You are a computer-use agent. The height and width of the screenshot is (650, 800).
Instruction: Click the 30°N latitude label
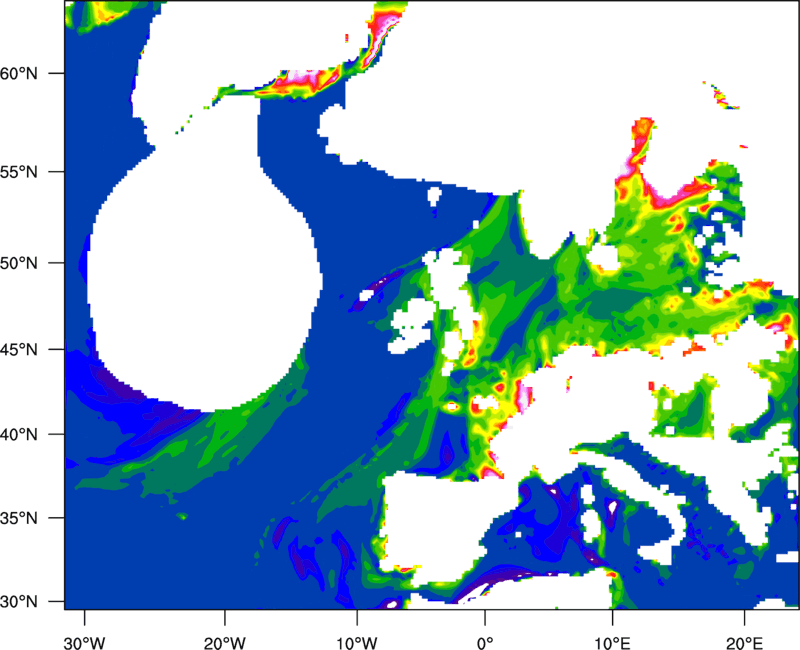[19, 602]
